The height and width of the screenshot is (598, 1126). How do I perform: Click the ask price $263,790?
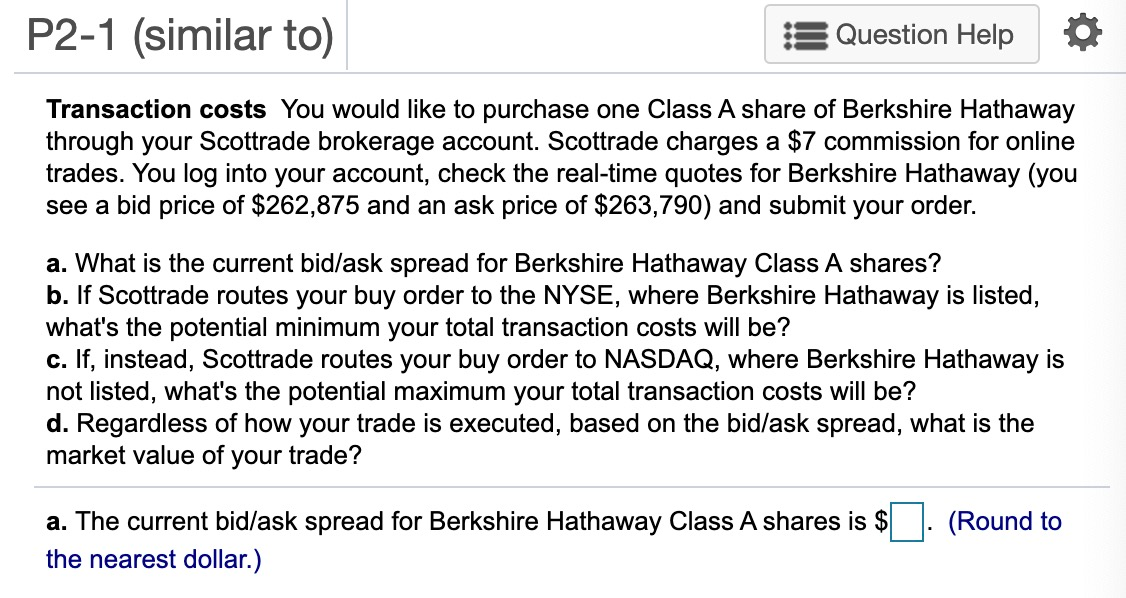[x=648, y=205]
